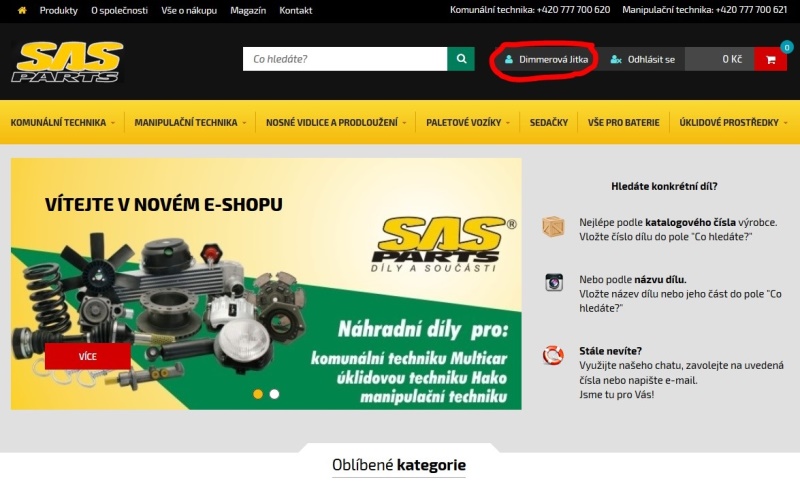
Task: Click the bold názvu dílu text
Action: point(660,279)
